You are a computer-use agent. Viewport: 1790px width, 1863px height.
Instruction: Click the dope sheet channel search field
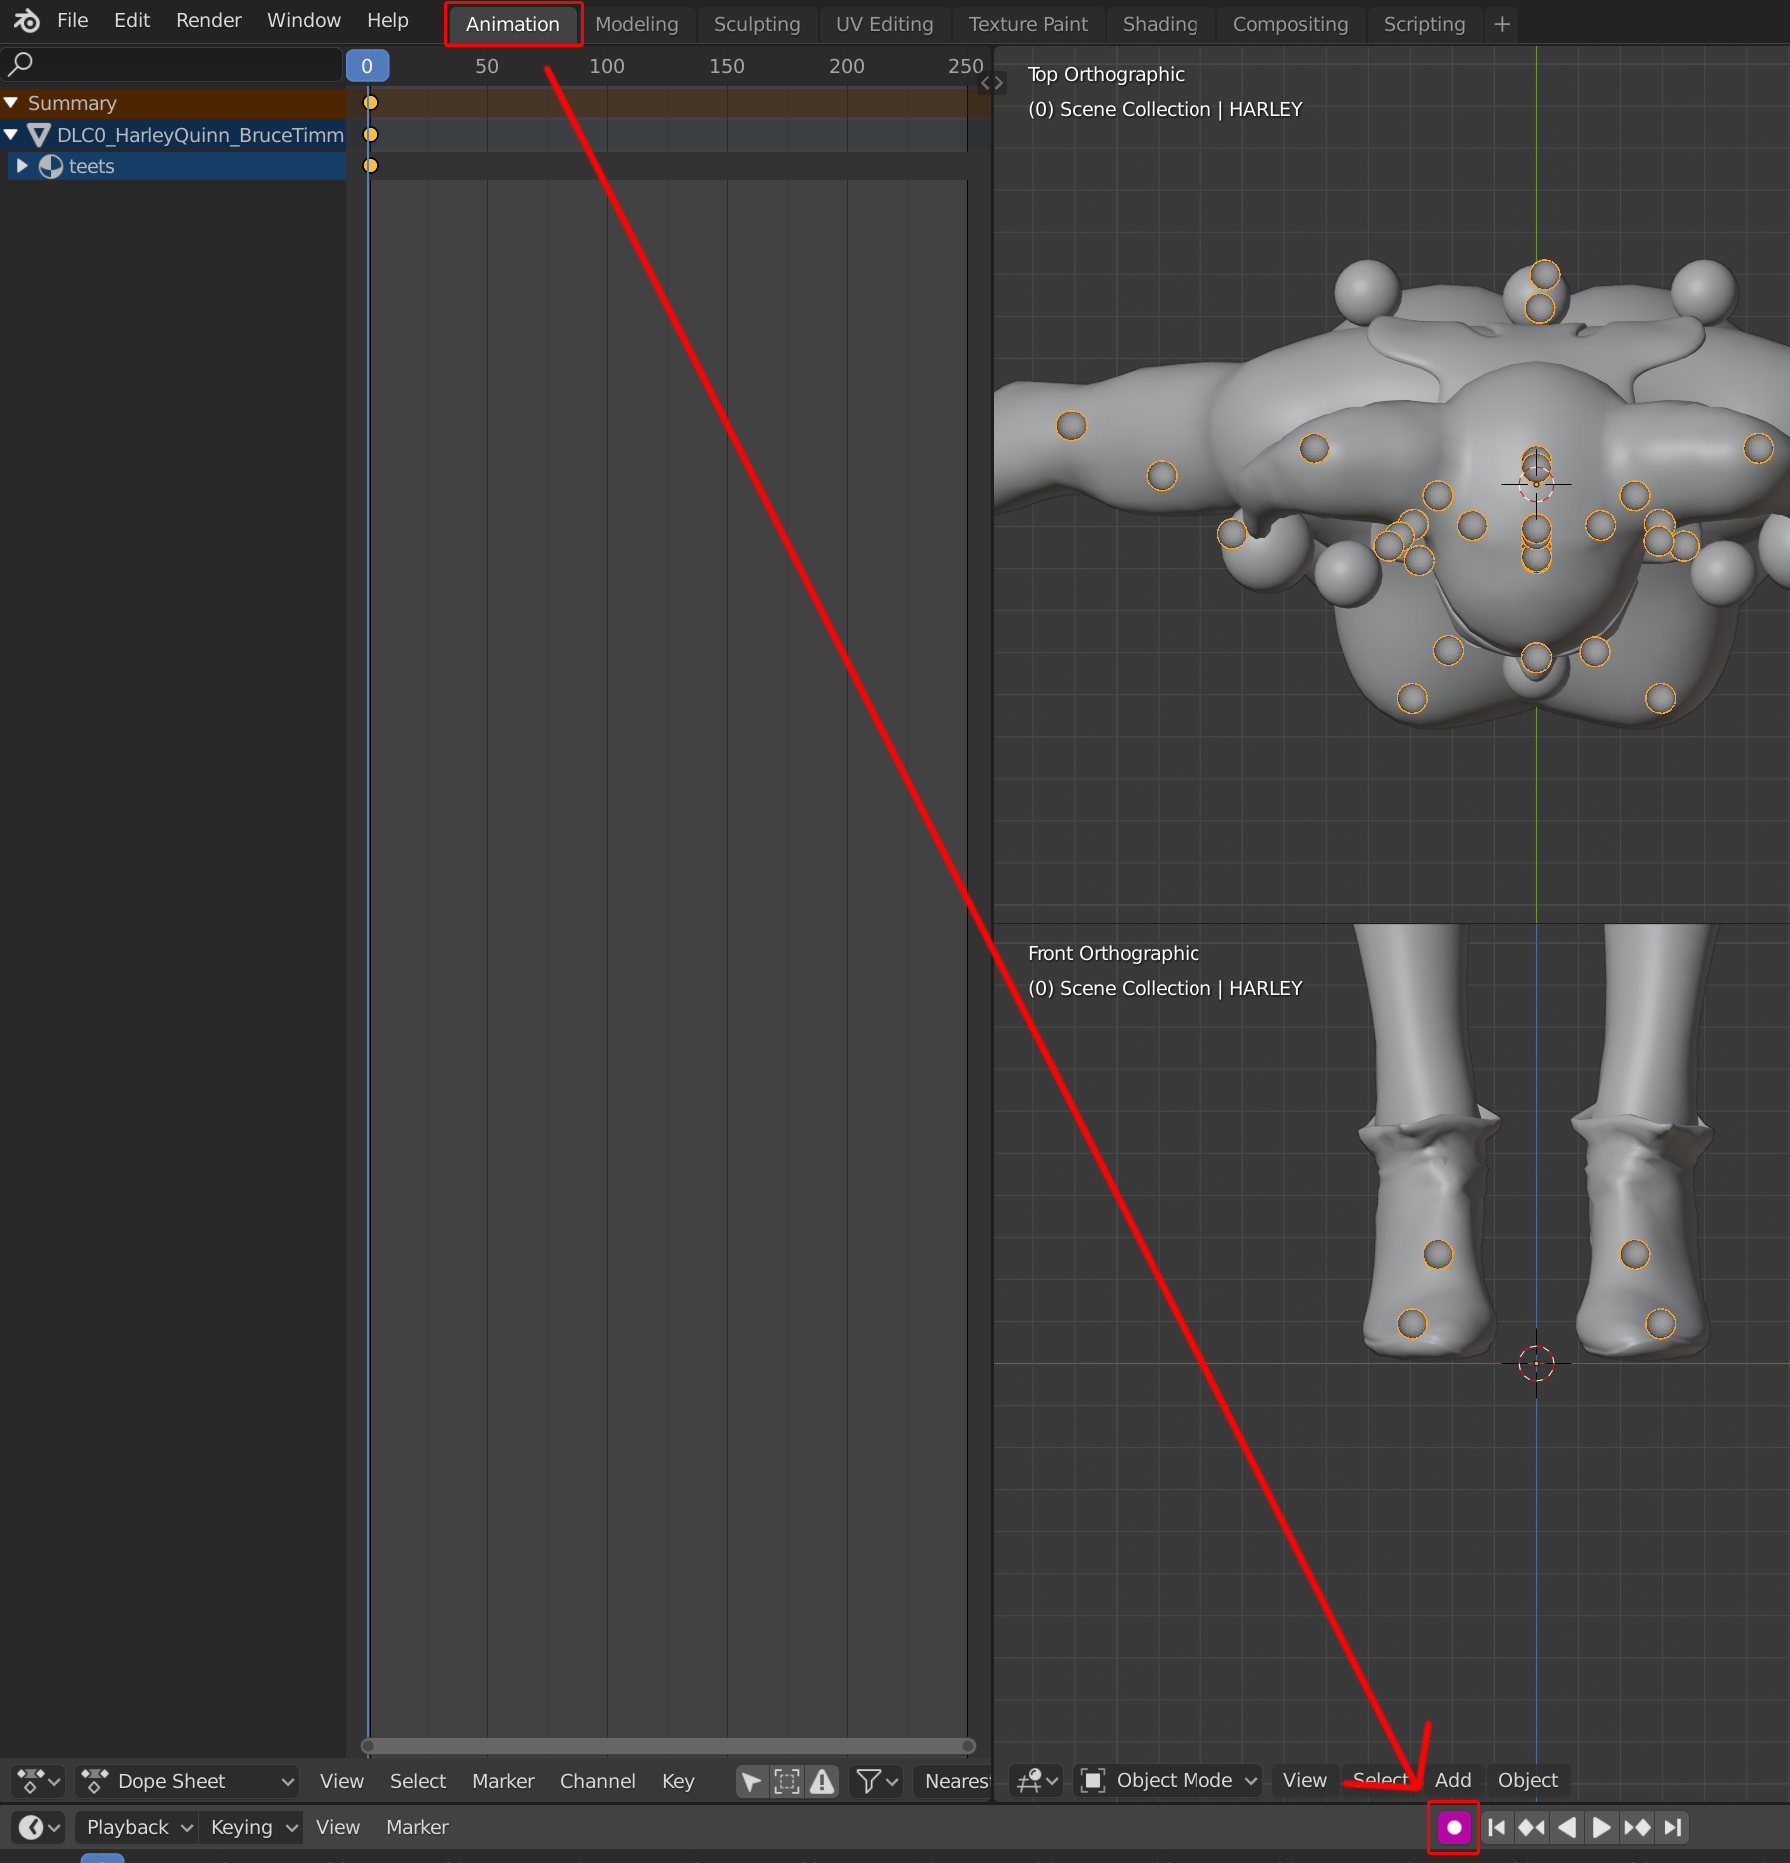[x=171, y=65]
